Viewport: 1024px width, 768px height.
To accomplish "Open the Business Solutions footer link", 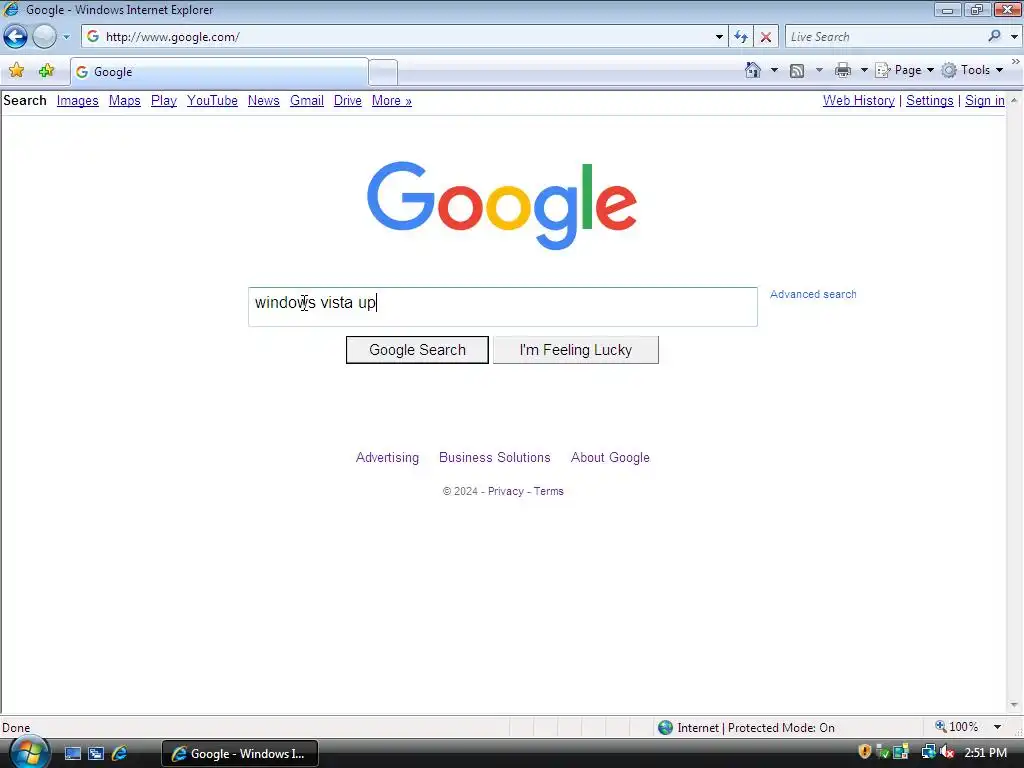I will point(494,458).
